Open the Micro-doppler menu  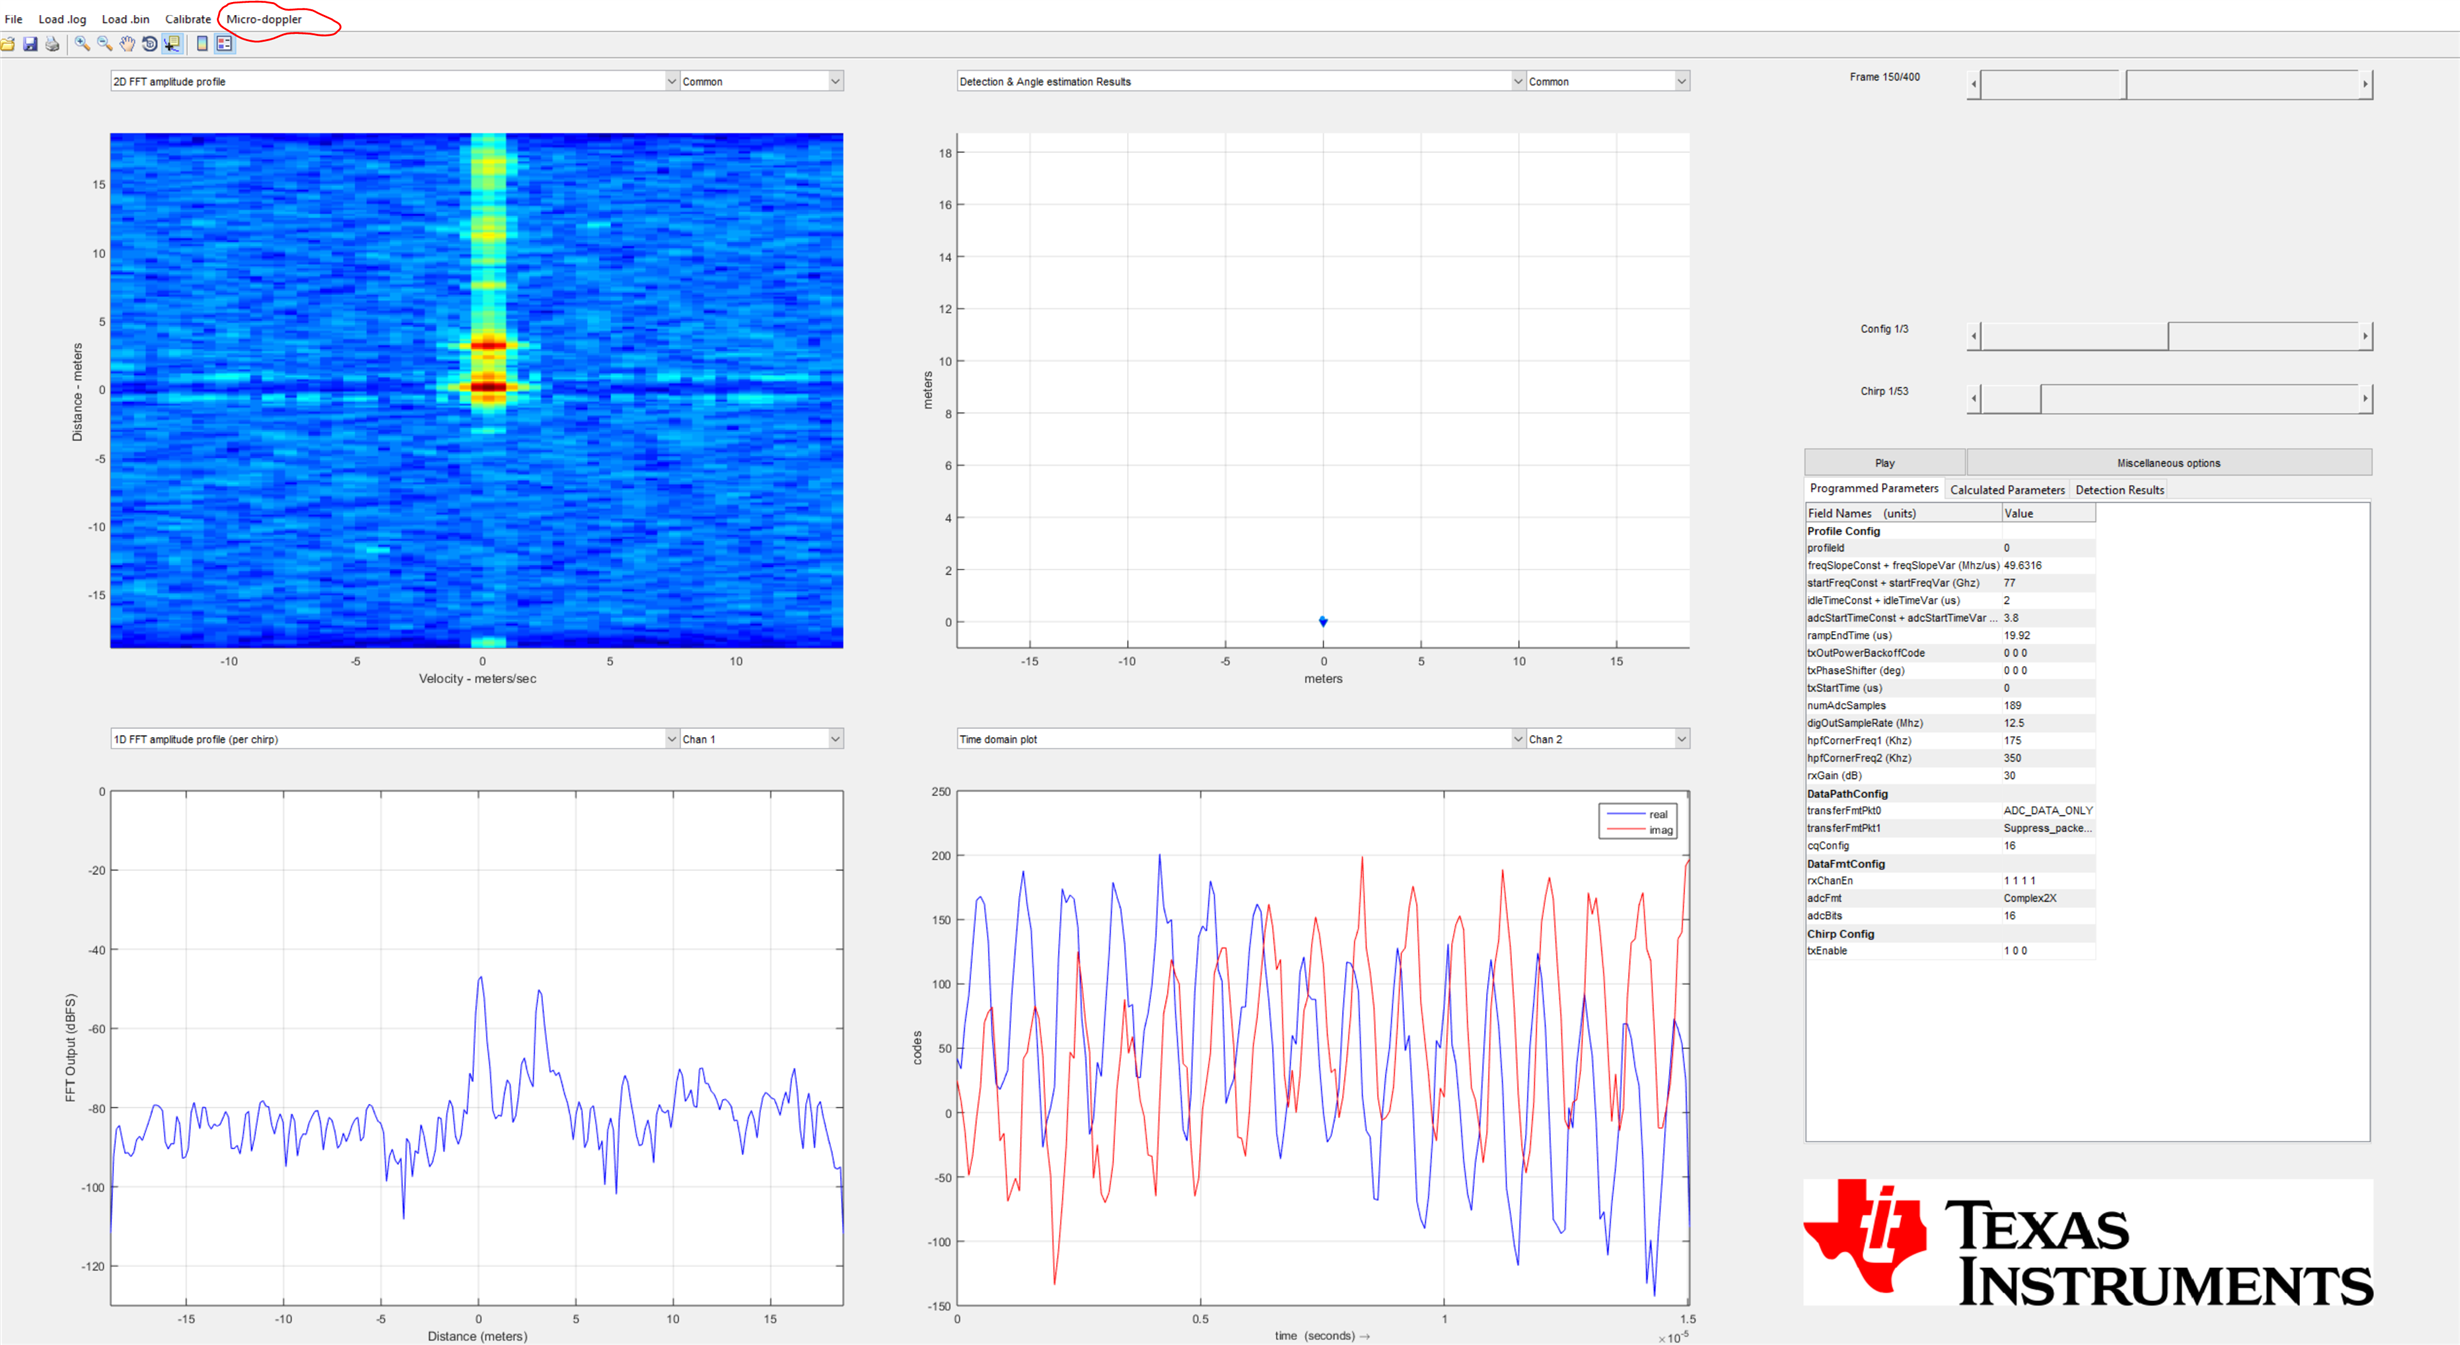pyautogui.click(x=264, y=19)
